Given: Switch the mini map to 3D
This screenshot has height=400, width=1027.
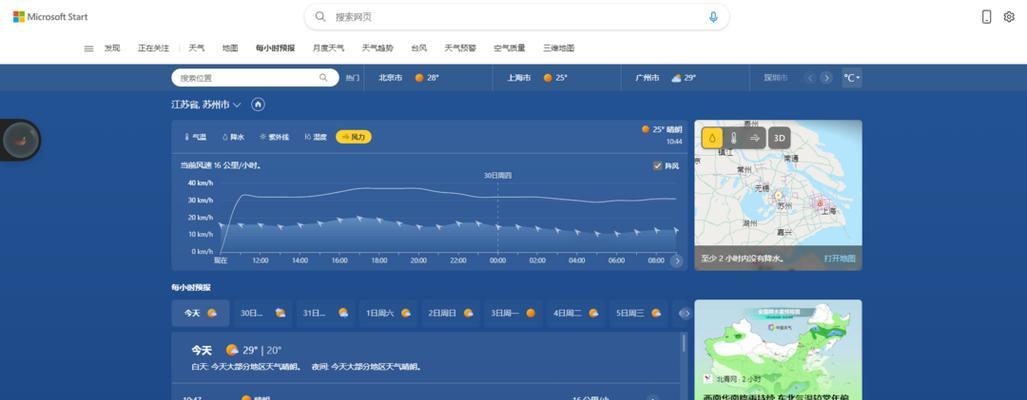Looking at the screenshot, I should (x=779, y=138).
